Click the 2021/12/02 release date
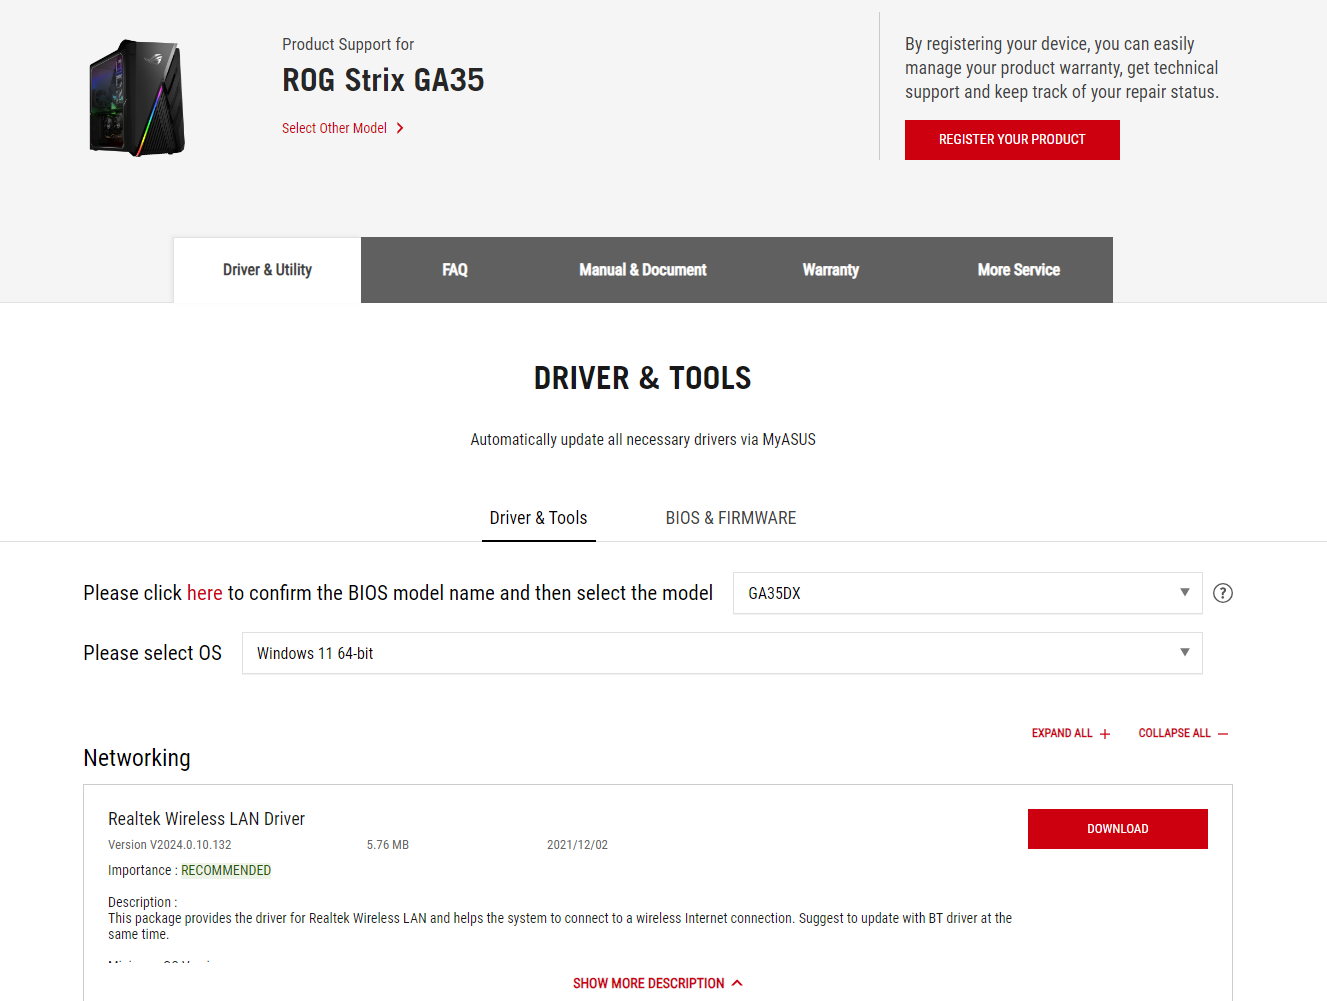The image size is (1327, 1001). coord(577,845)
